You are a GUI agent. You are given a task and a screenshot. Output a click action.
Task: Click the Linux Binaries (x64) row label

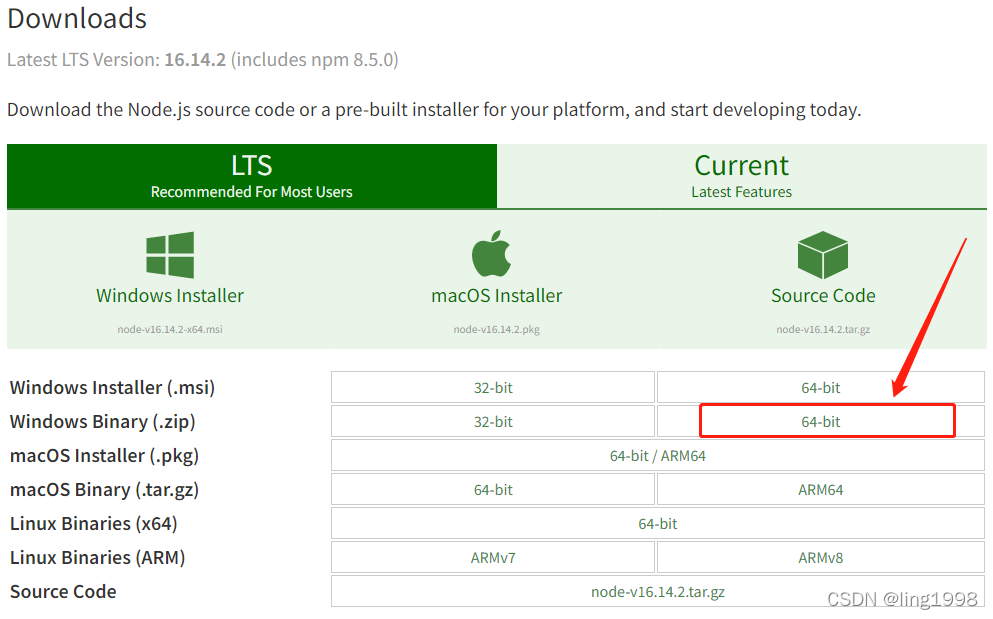94,524
